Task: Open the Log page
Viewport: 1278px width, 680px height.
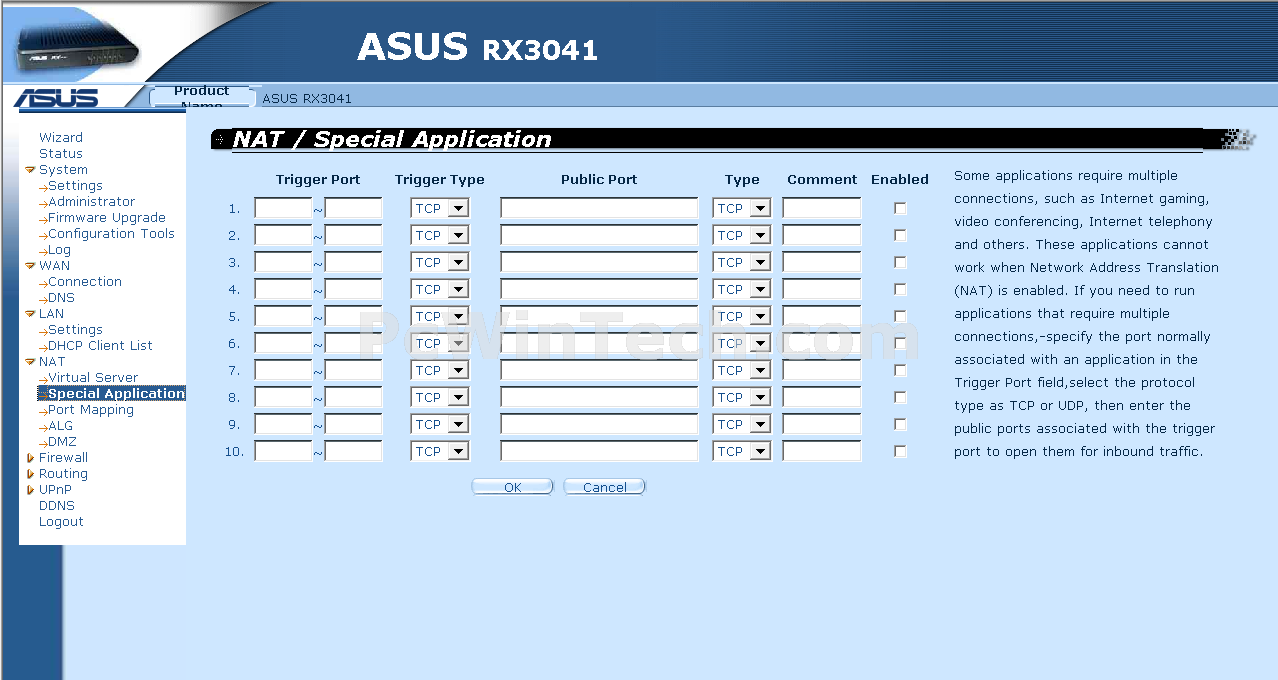Action: tap(59, 250)
